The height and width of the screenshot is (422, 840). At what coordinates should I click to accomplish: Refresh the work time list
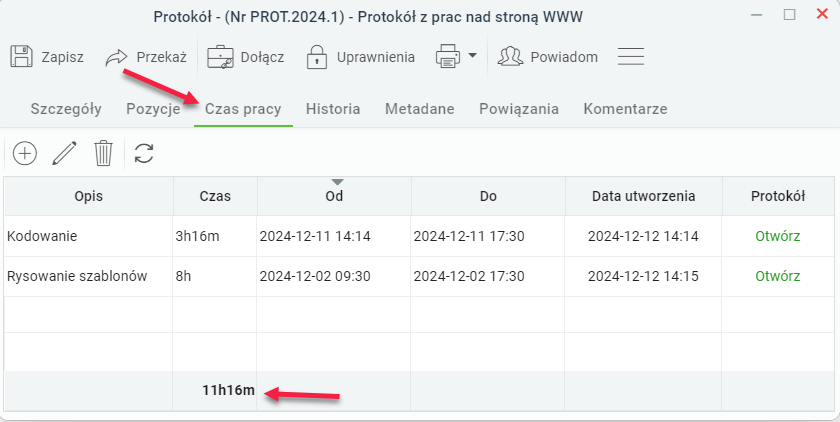pyautogui.click(x=144, y=153)
